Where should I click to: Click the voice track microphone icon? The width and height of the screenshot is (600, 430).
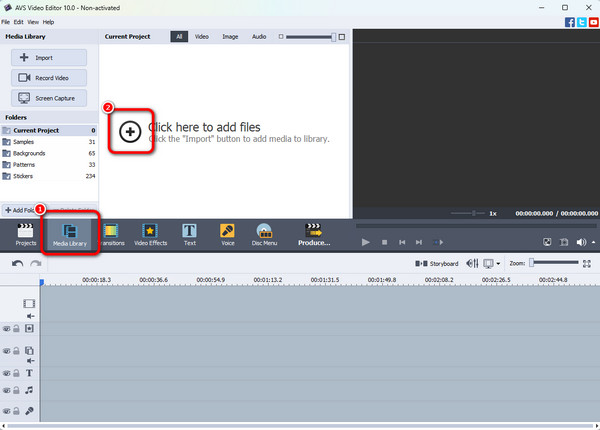pyautogui.click(x=29, y=411)
